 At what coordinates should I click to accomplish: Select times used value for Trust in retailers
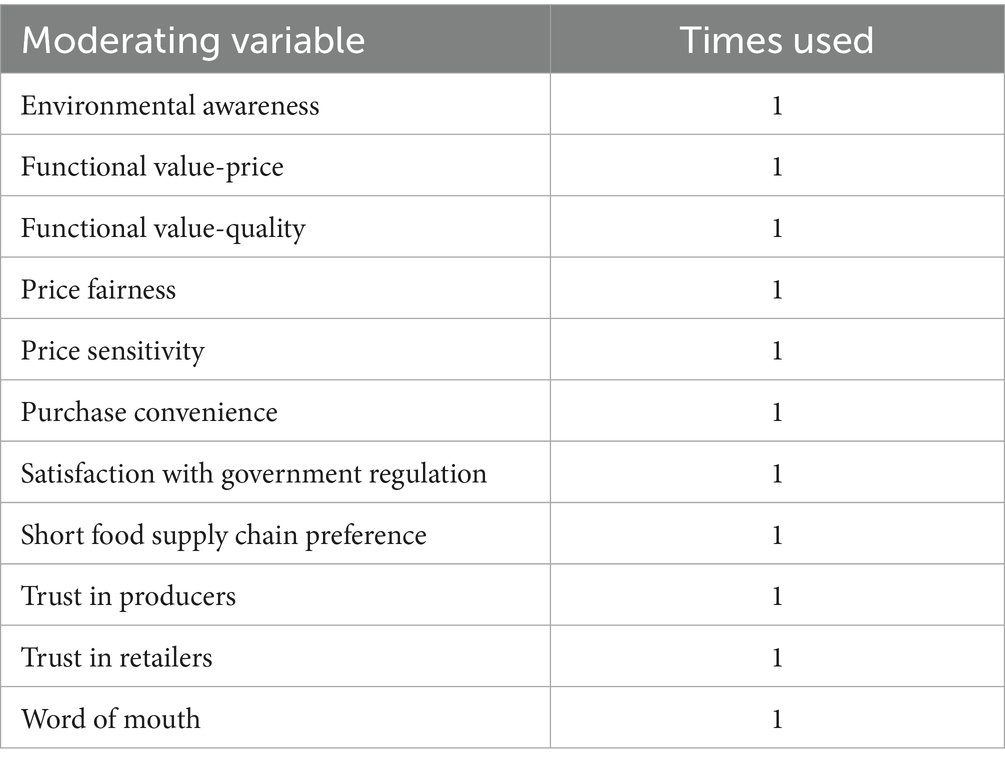coord(777,657)
